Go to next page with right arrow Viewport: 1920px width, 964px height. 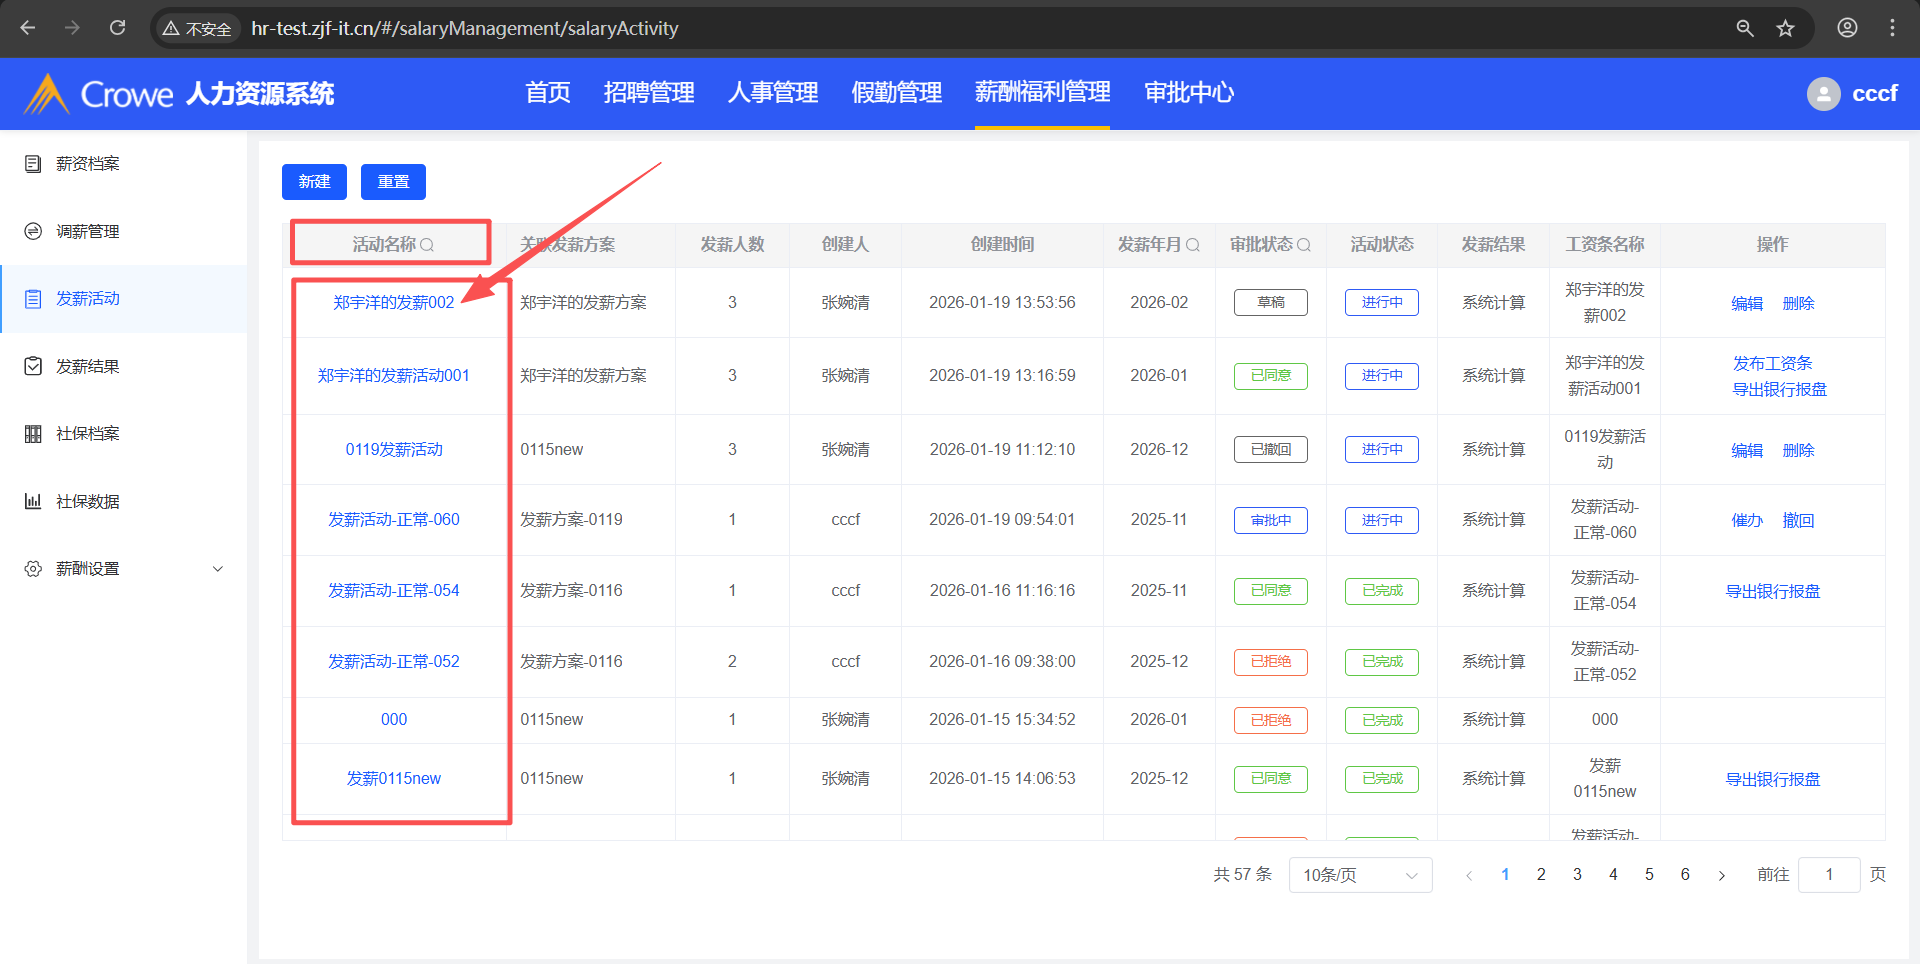1721,875
